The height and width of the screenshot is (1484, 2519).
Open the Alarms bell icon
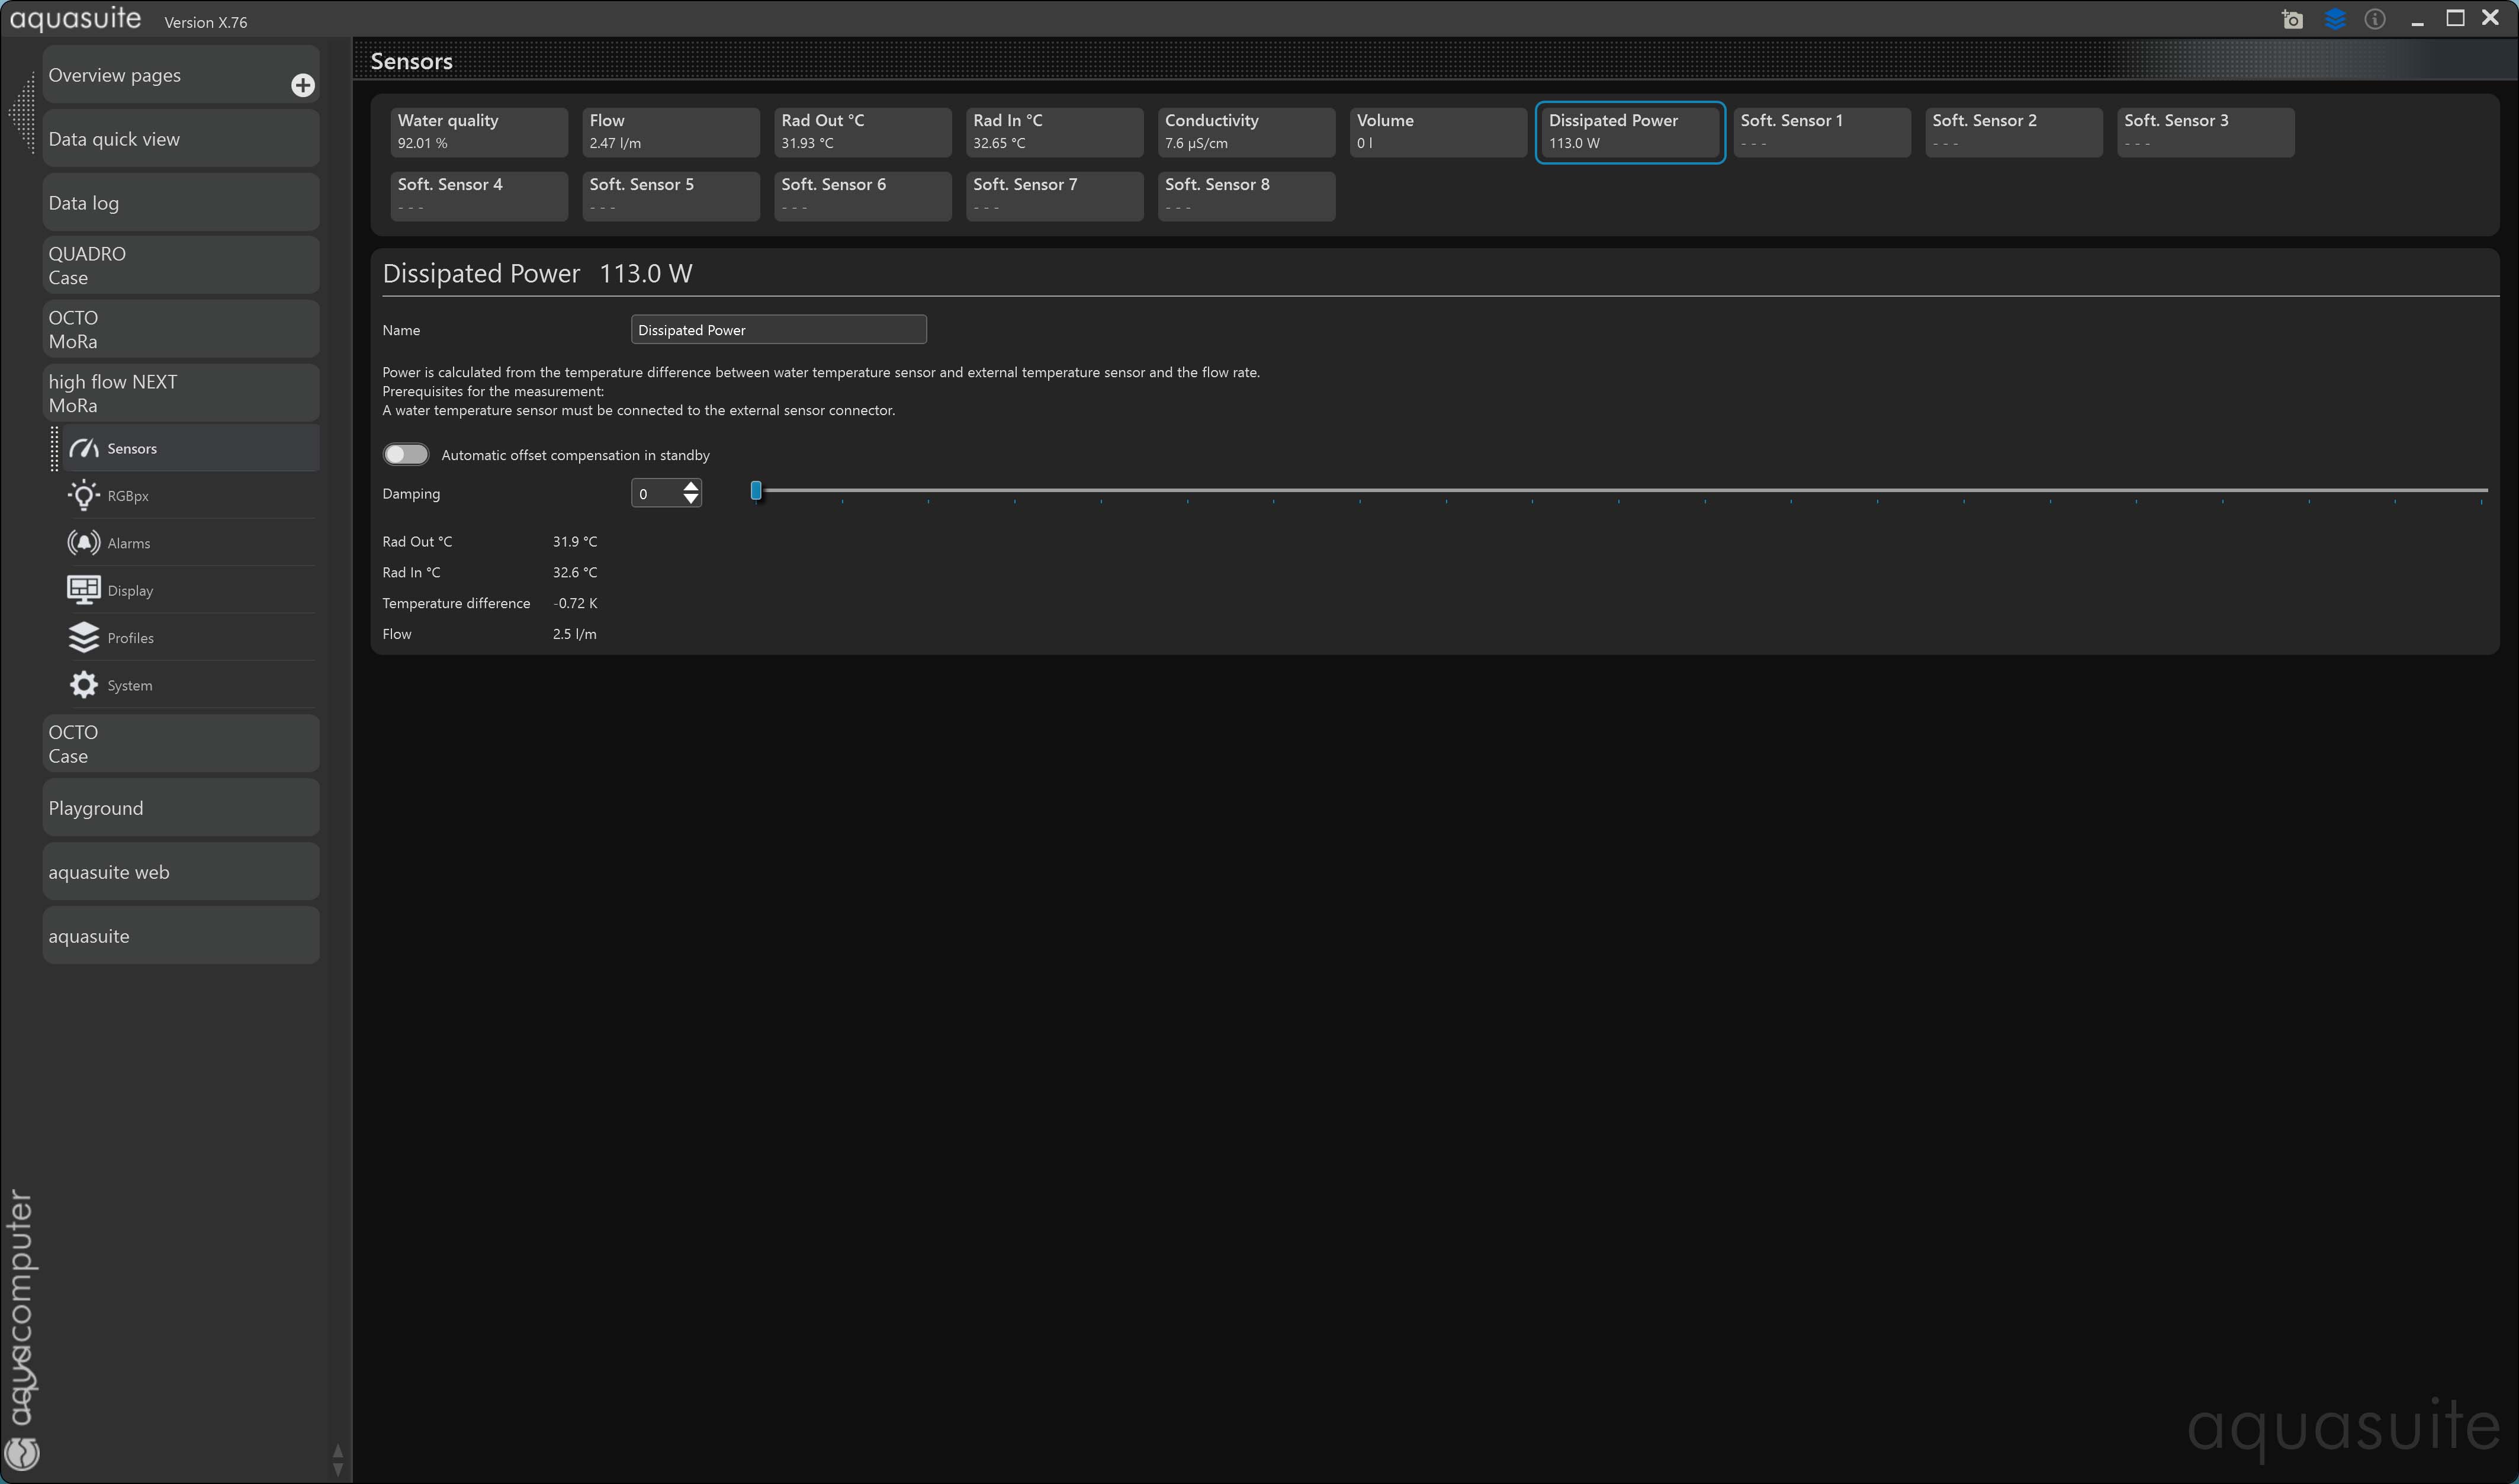(83, 543)
